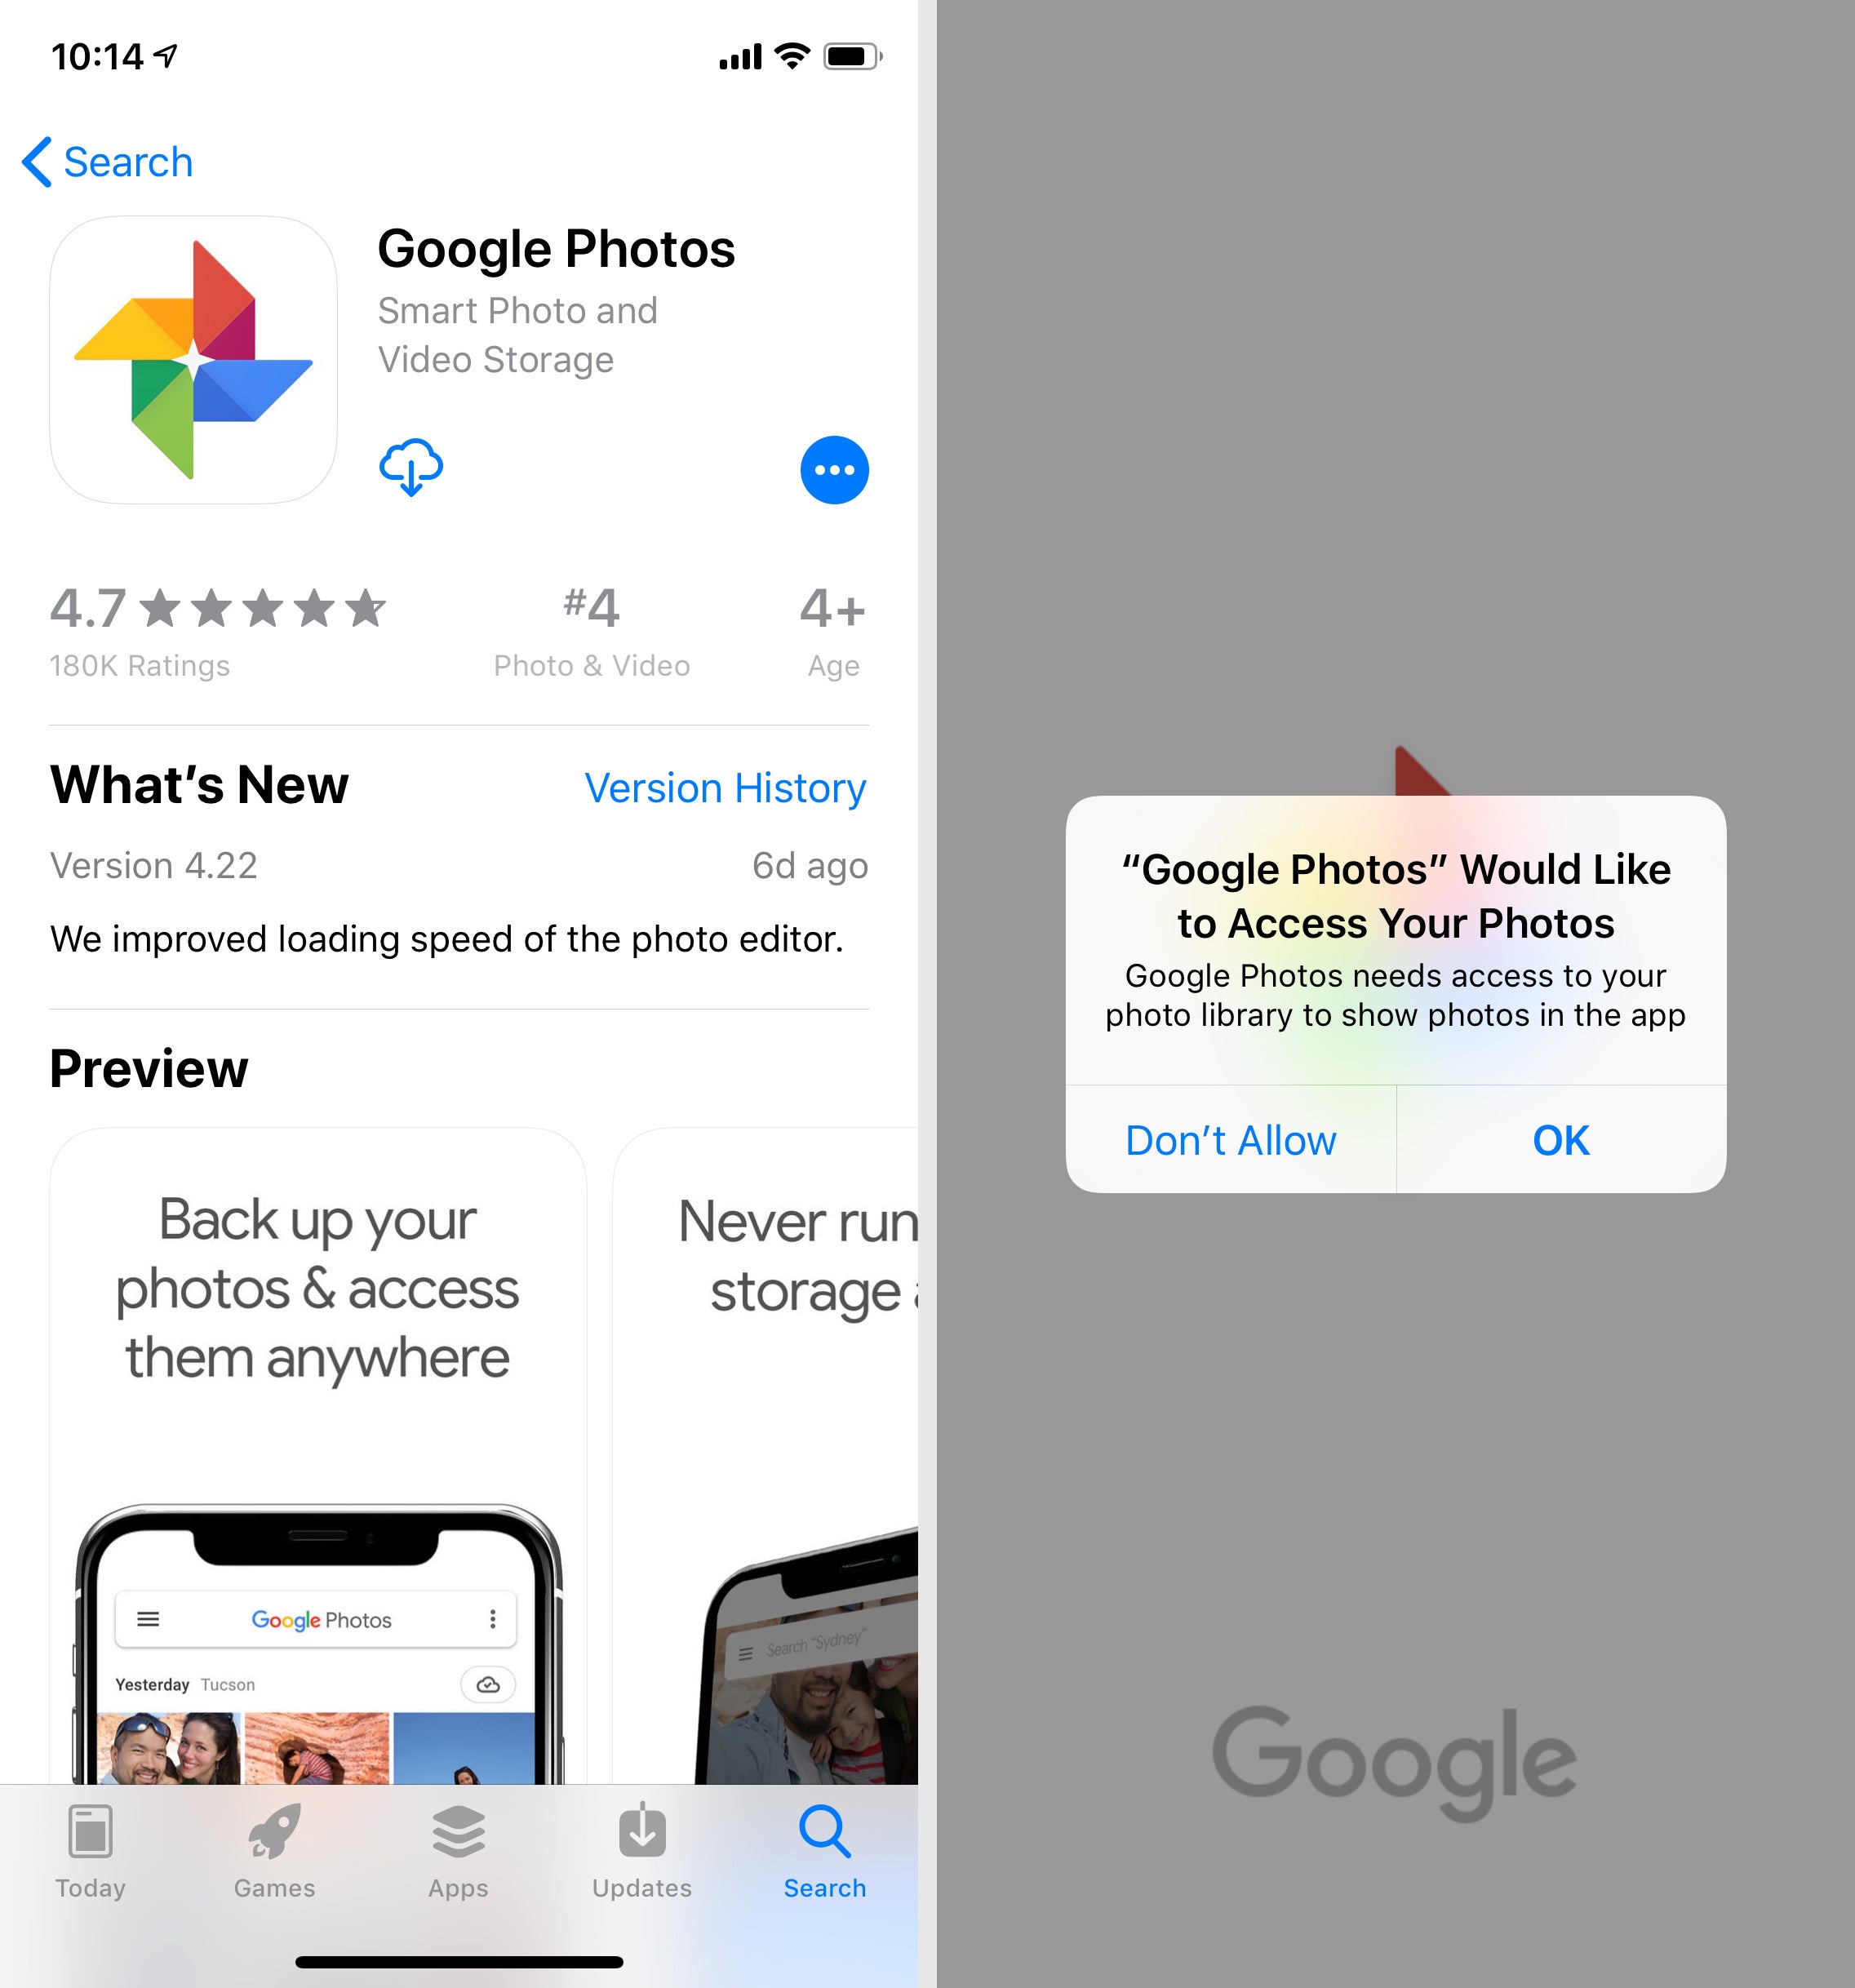
Task: Tap the download icon for Google Photos
Action: [x=411, y=468]
